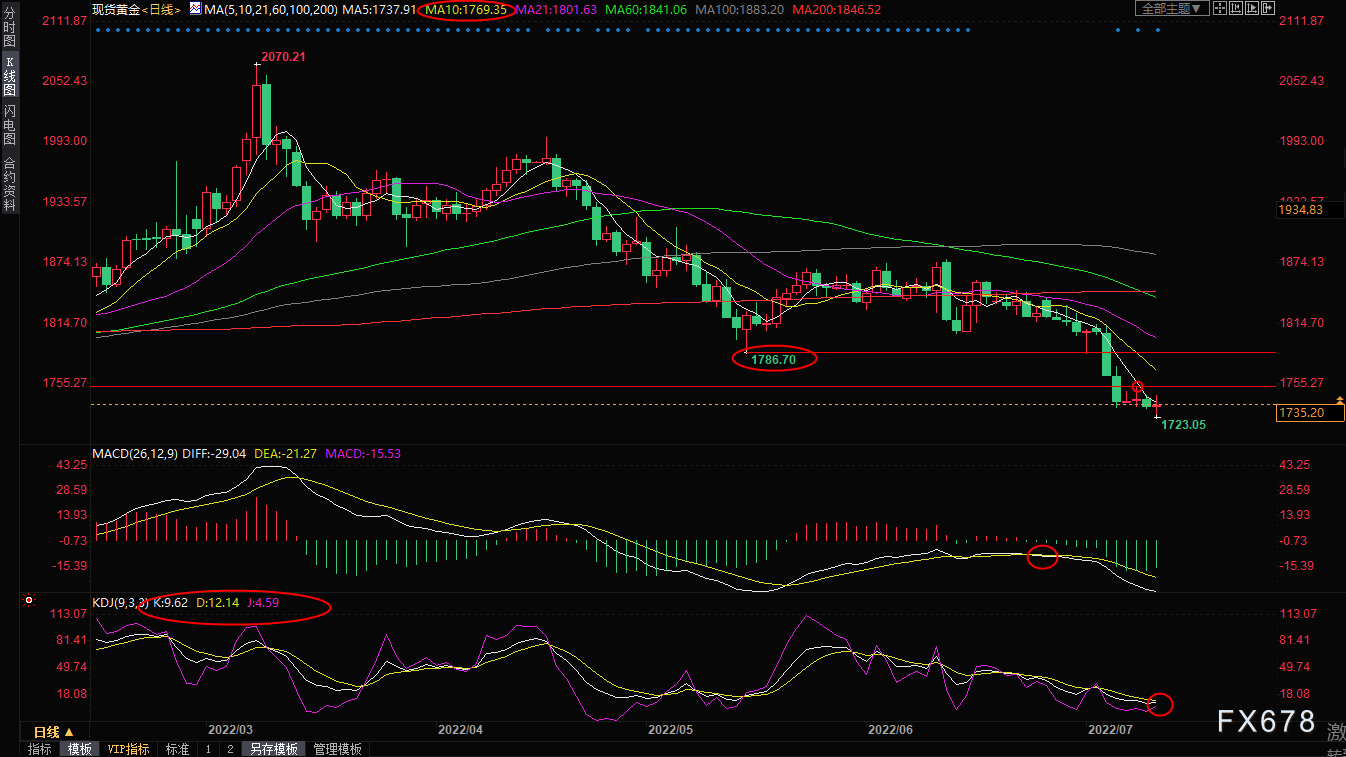Toggle the 模板 bottom tab

[79, 749]
